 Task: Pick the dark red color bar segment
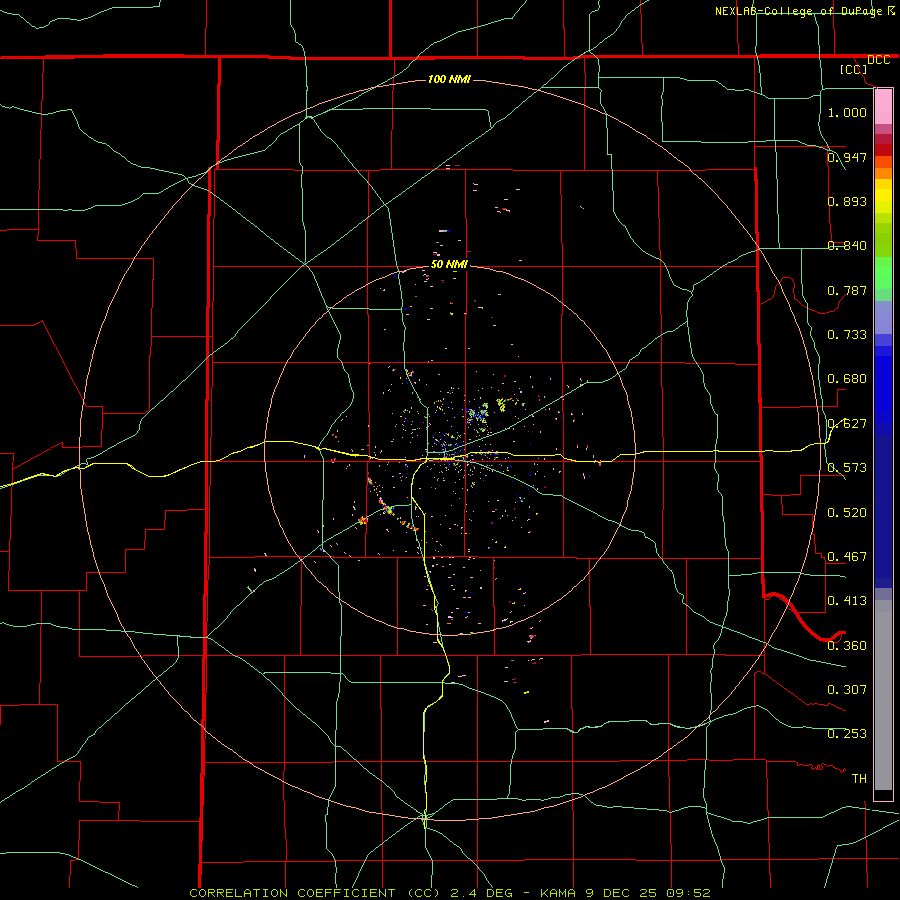[883, 150]
